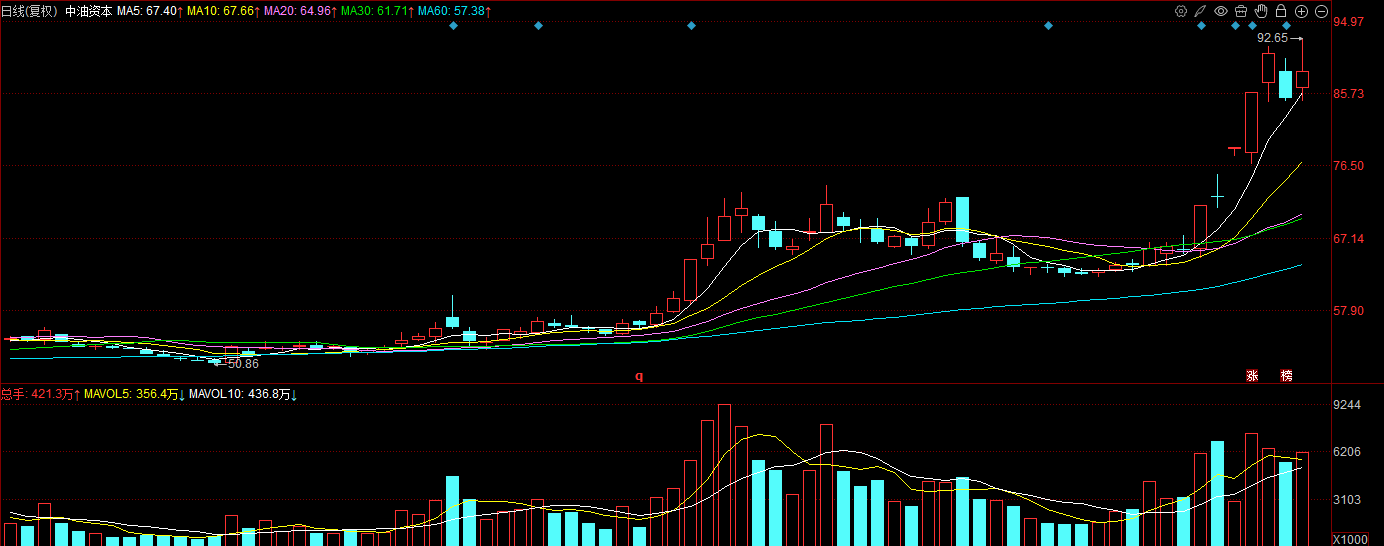Click the 94.97 price axis value
The width and height of the screenshot is (1384, 546).
[1350, 22]
